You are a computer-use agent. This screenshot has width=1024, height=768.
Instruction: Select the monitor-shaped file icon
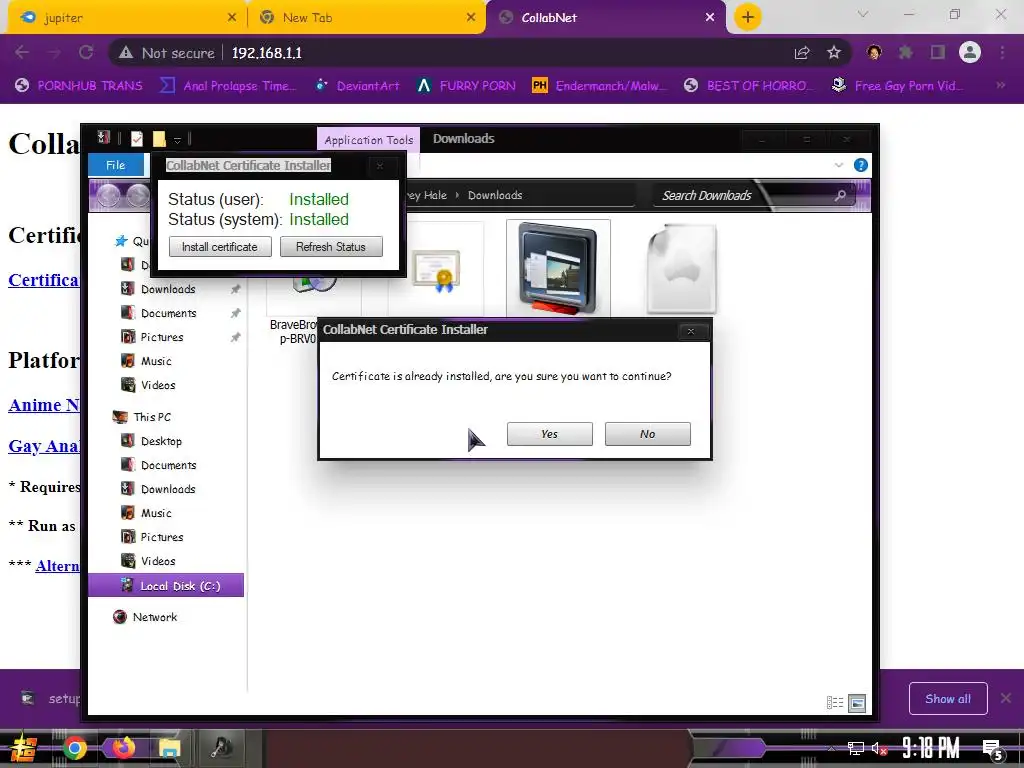click(x=558, y=269)
